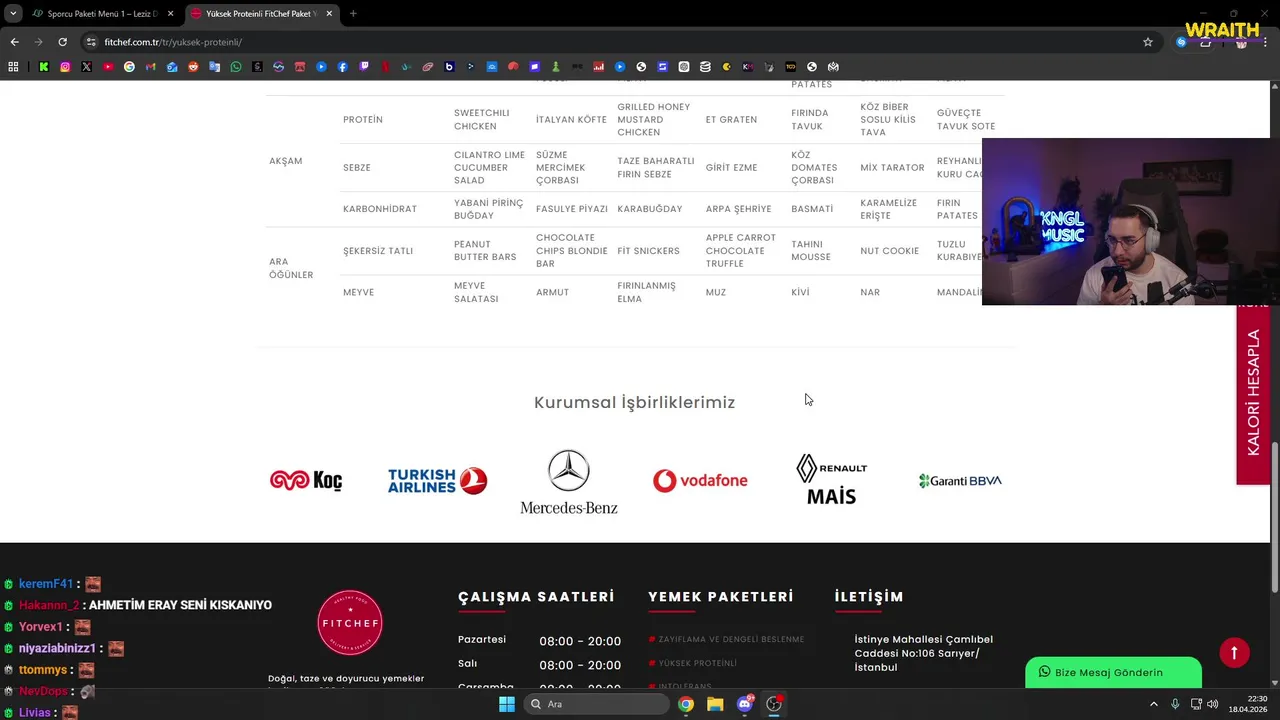The width and height of the screenshot is (1280, 720).
Task: Close the Yüksek Proteinli FitChef tab
Action: pyautogui.click(x=330, y=14)
